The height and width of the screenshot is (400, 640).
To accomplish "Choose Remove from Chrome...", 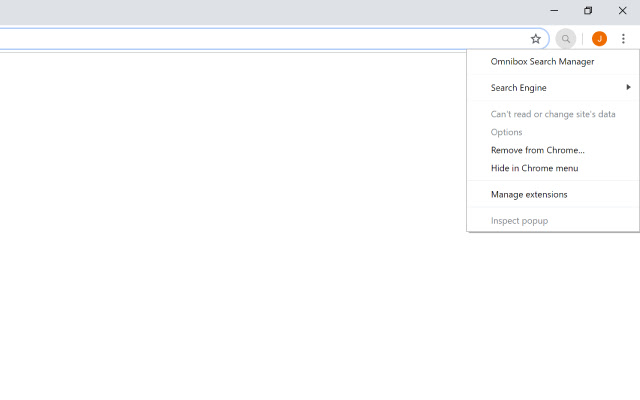I will coord(553,150).
